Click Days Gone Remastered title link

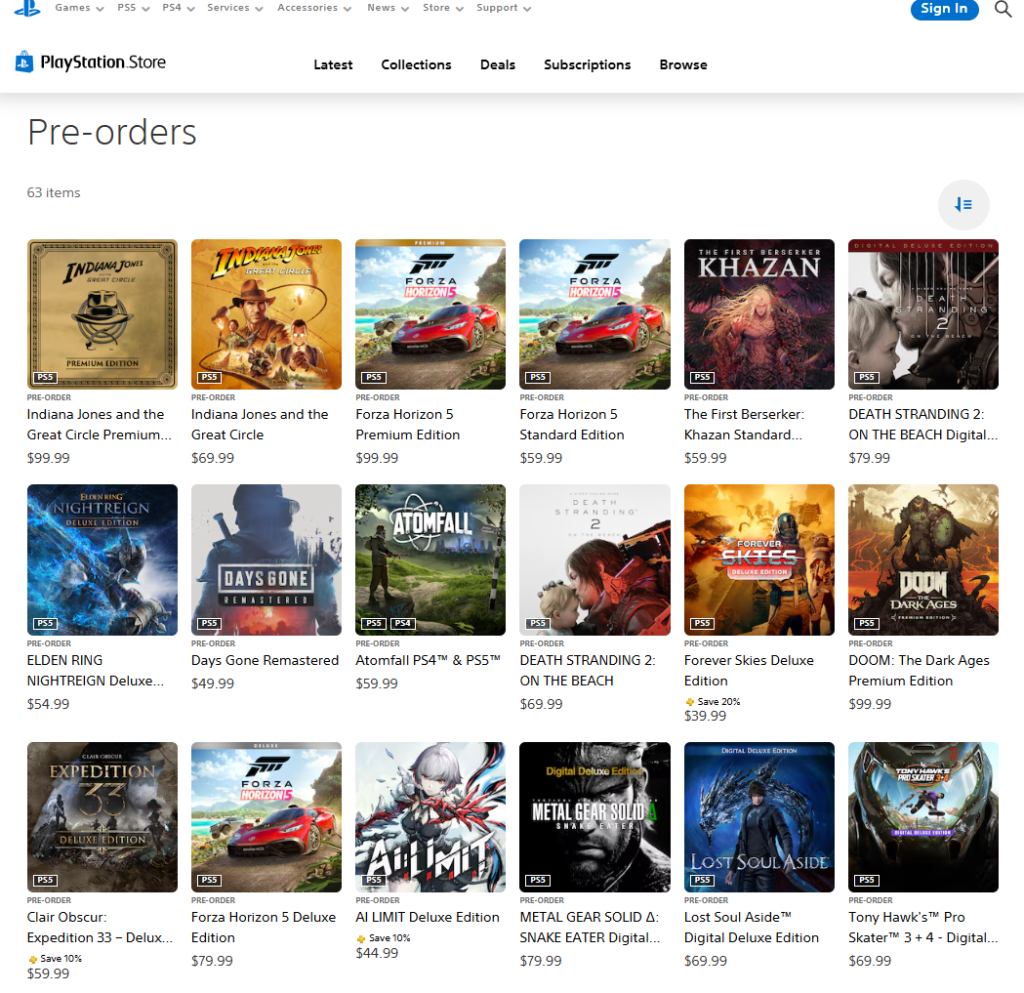click(265, 660)
